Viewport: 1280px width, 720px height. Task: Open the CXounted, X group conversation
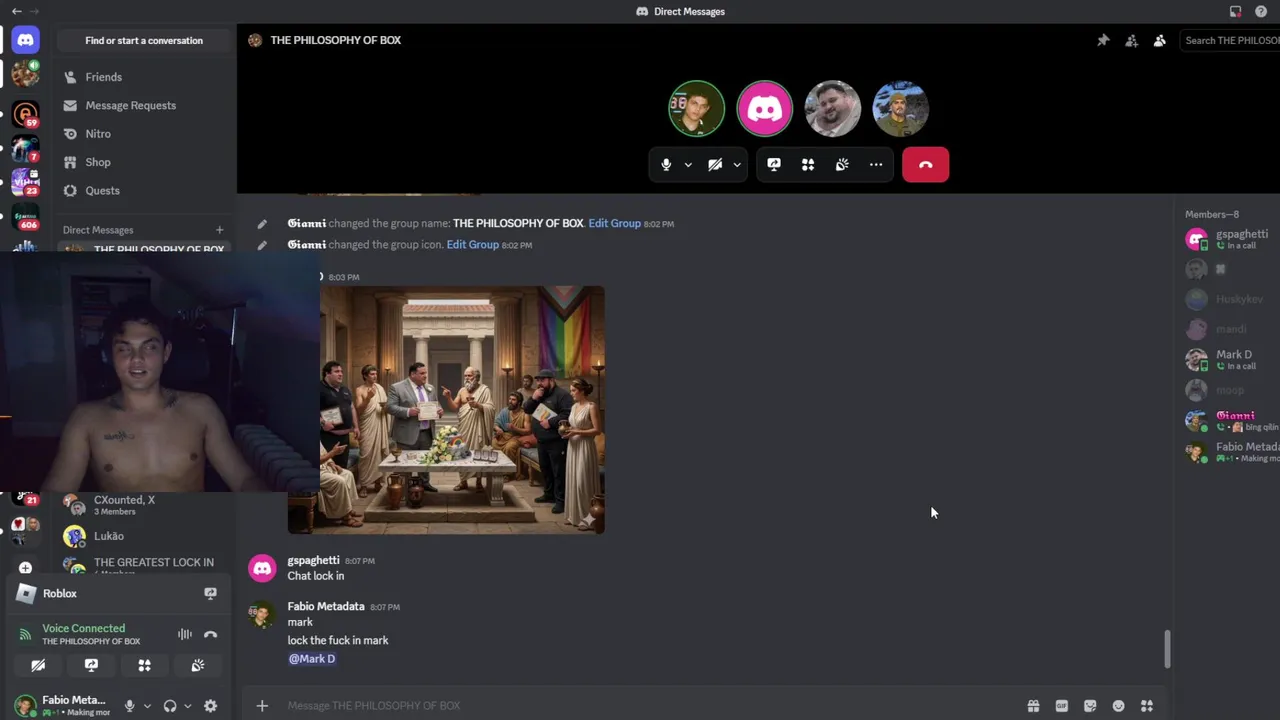[144, 505]
